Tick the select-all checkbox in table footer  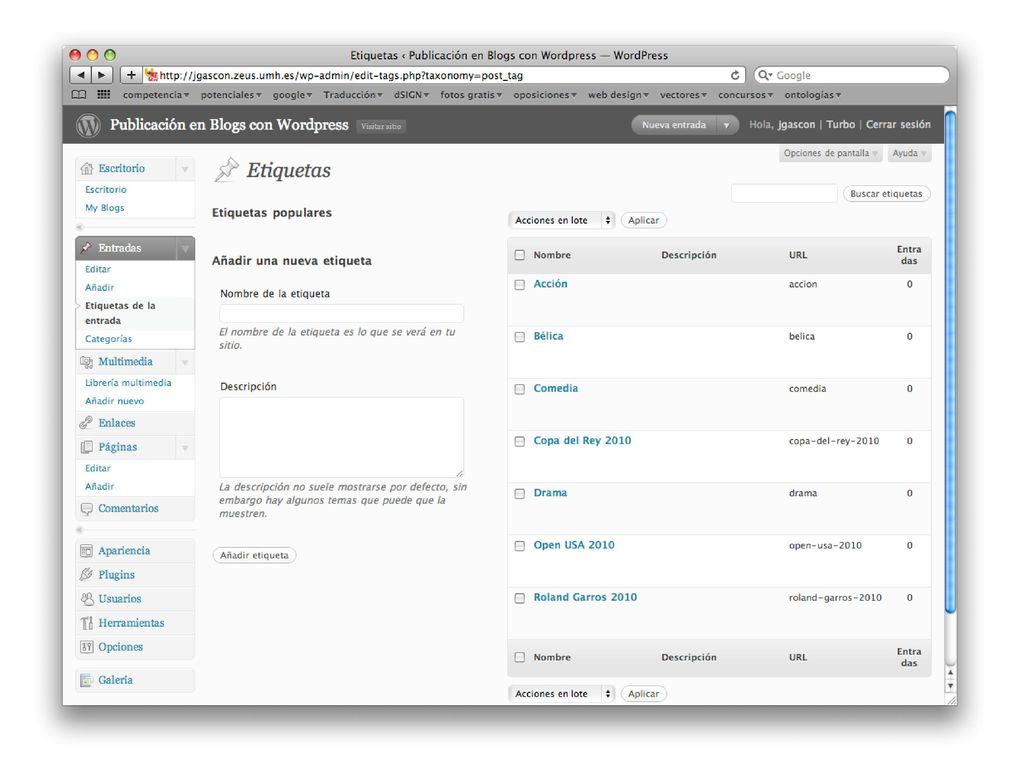pos(520,658)
